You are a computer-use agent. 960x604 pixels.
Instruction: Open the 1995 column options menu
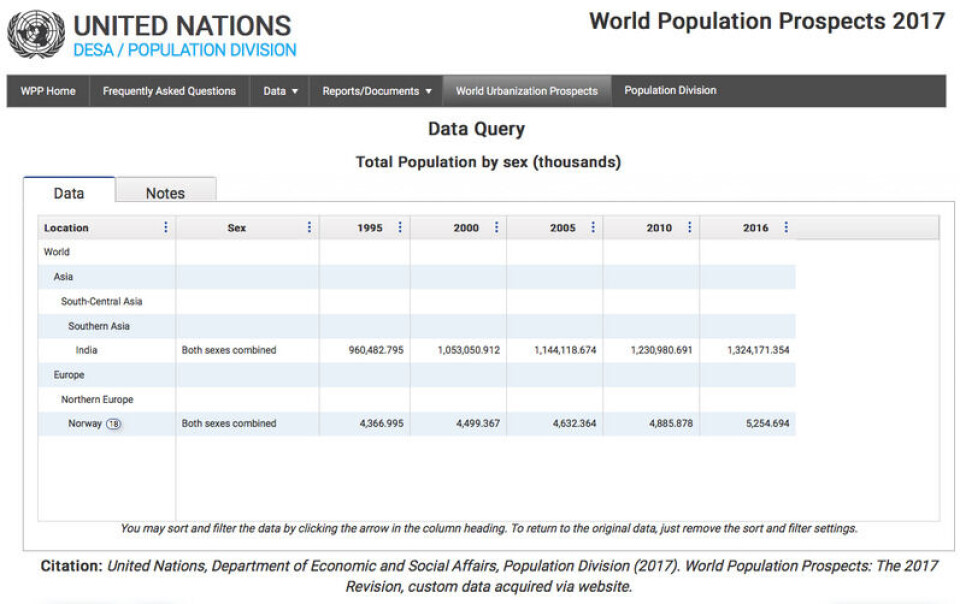(400, 228)
